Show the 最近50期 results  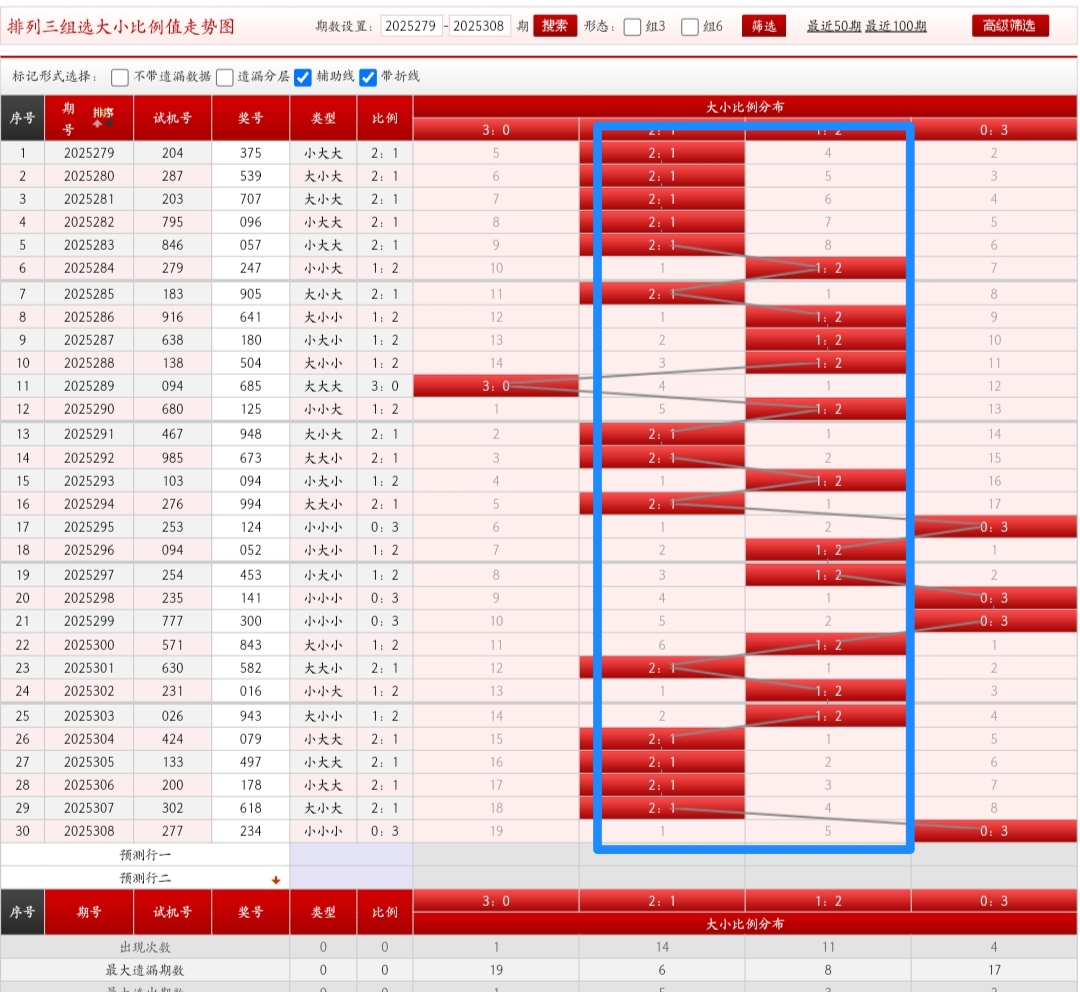tap(834, 26)
